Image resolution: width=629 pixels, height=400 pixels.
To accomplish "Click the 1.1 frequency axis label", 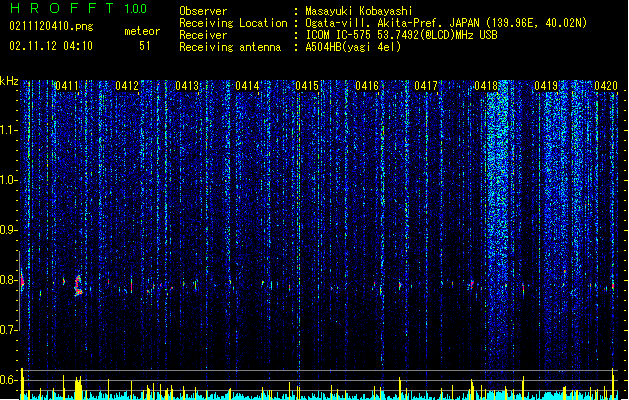I will pyautogui.click(x=8, y=130).
